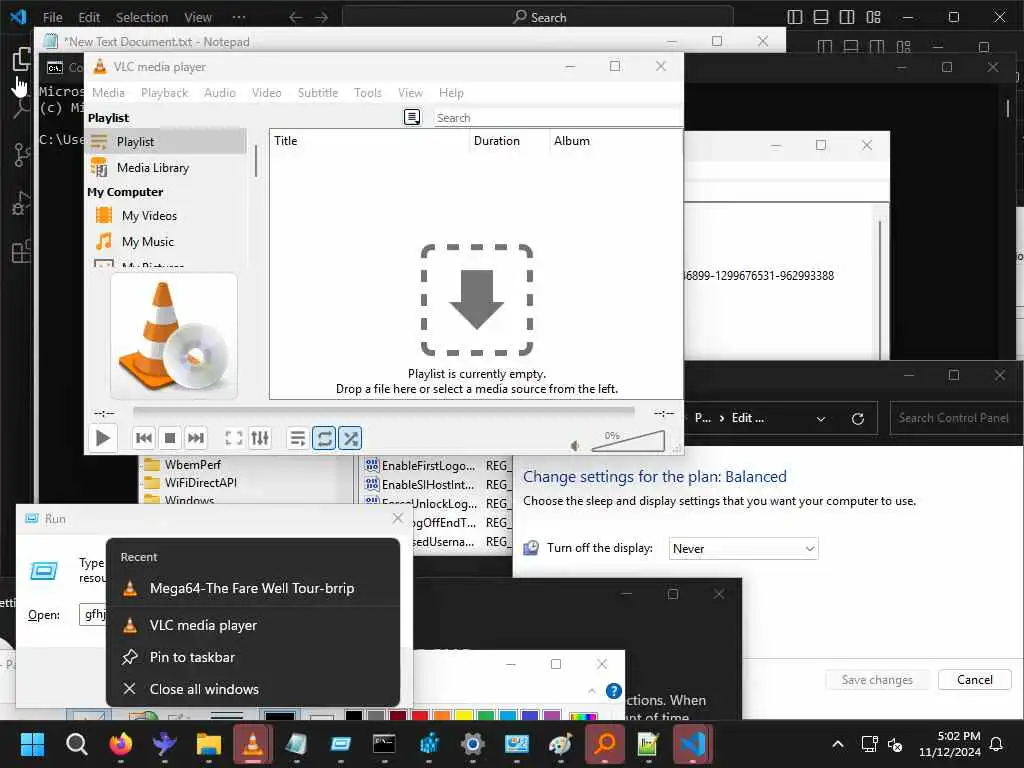Focus the VLC playlist Search field
Screen dimensions: 1024x768
[x=558, y=118]
